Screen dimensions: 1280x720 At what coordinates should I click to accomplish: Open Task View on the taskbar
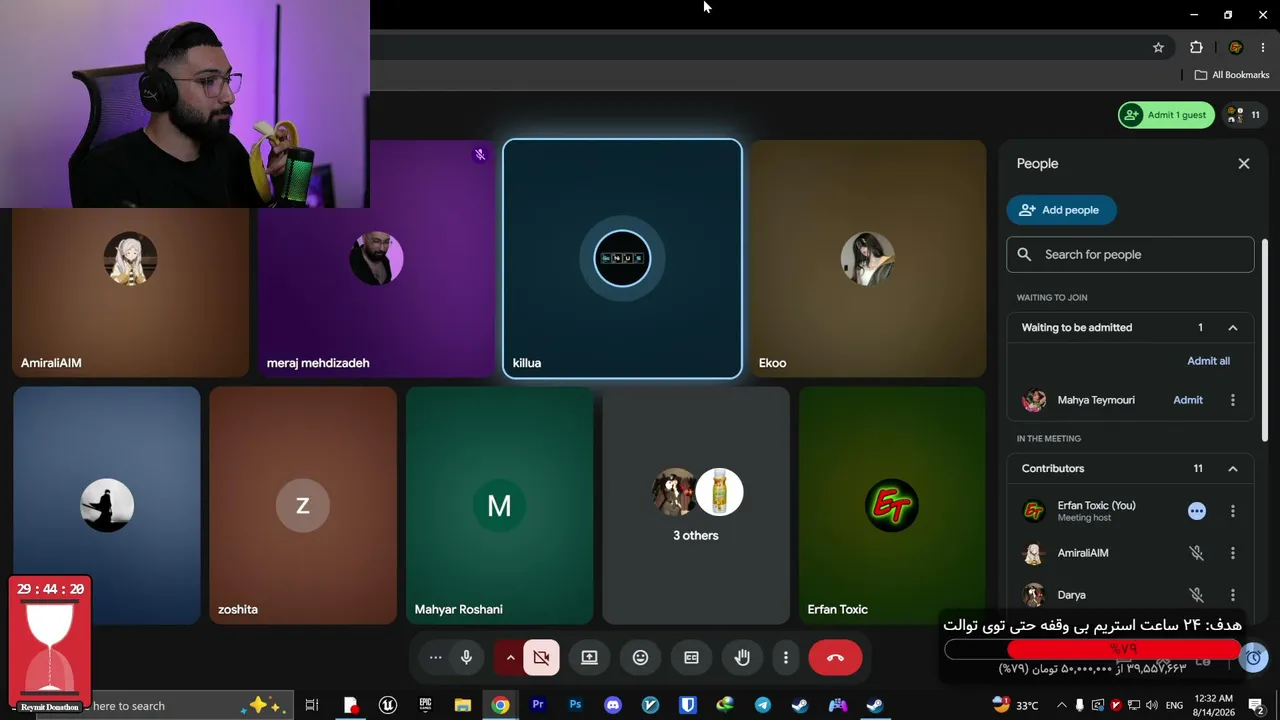312,705
